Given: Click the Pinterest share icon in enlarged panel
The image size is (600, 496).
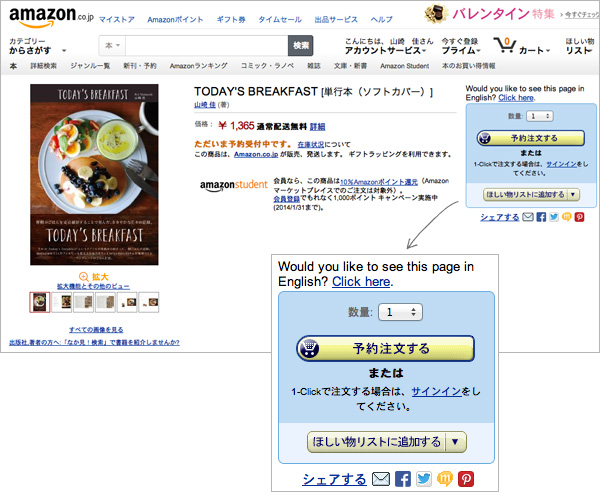Looking at the screenshot, I should click(466, 479).
